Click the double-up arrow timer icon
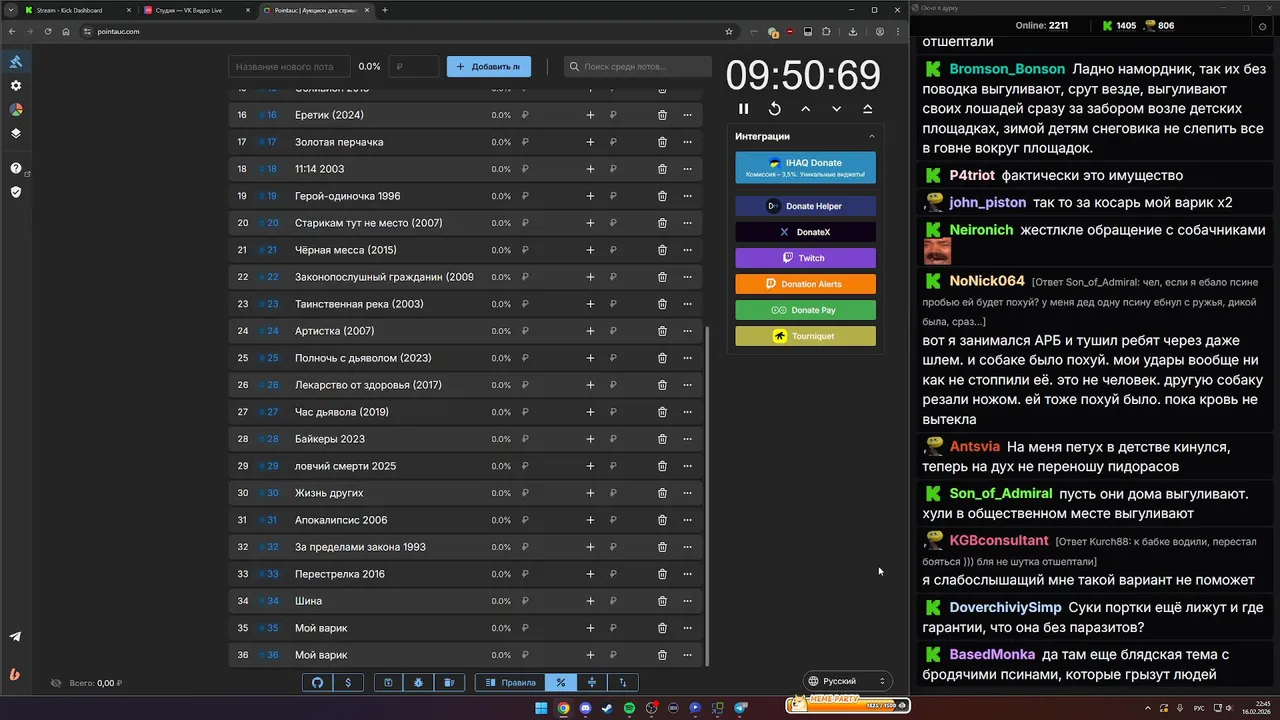Viewport: 1280px width, 720px height. click(x=867, y=109)
